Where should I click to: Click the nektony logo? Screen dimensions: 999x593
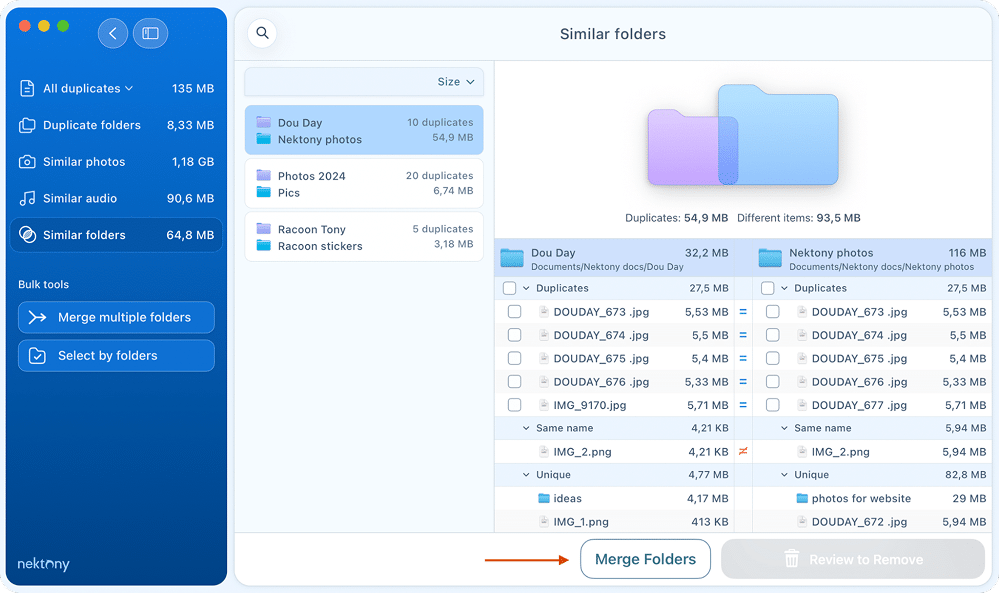43,564
